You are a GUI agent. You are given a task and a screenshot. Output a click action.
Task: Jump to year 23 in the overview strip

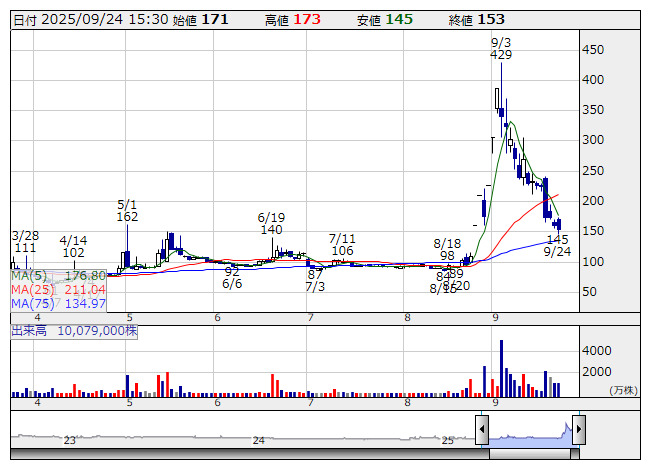click(x=70, y=440)
